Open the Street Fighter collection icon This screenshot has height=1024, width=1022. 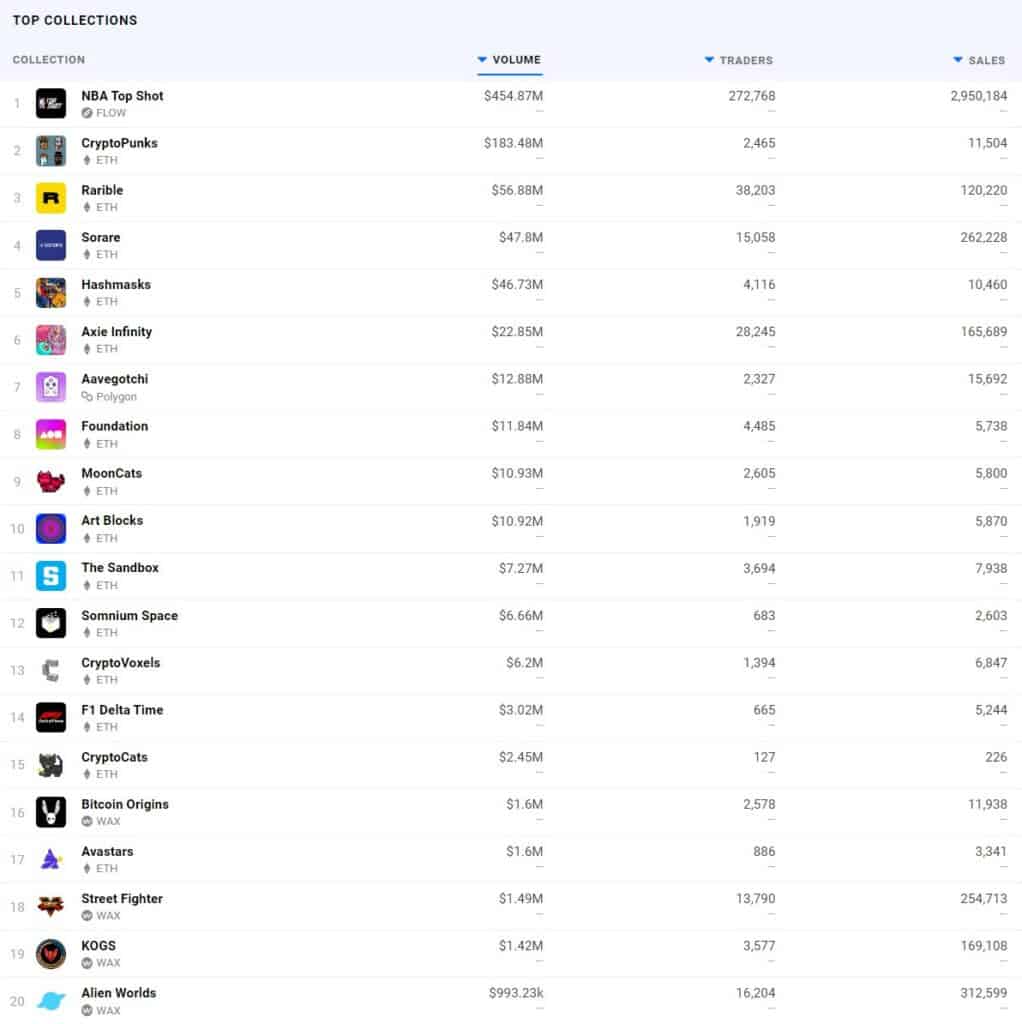(51, 906)
